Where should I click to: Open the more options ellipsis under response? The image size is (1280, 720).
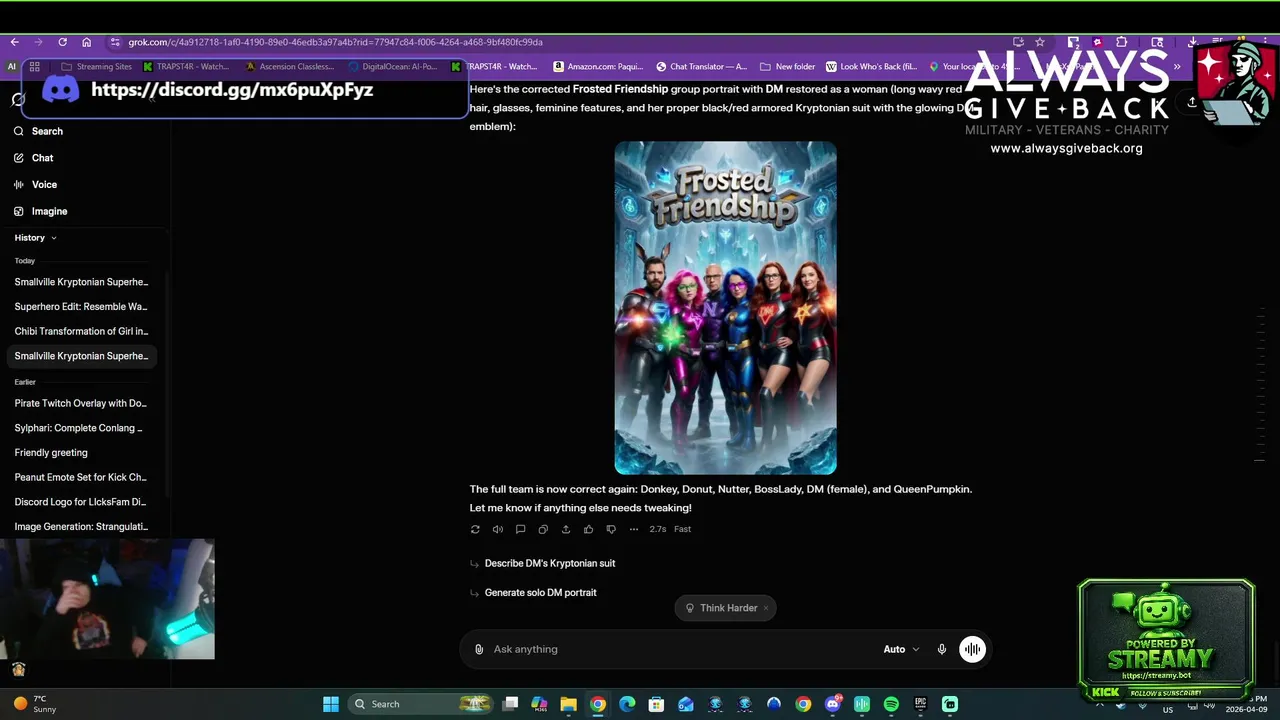click(634, 529)
